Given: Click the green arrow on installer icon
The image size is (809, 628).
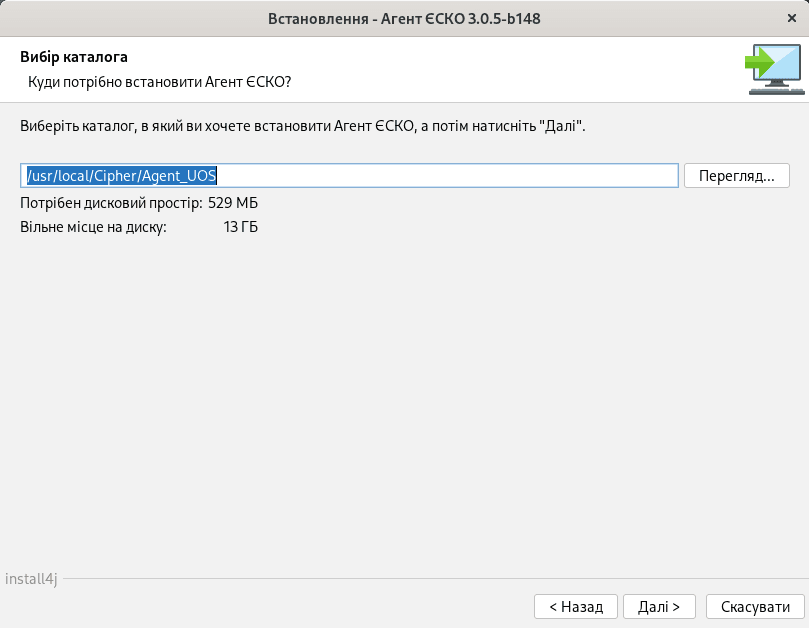Looking at the screenshot, I should tap(759, 62).
